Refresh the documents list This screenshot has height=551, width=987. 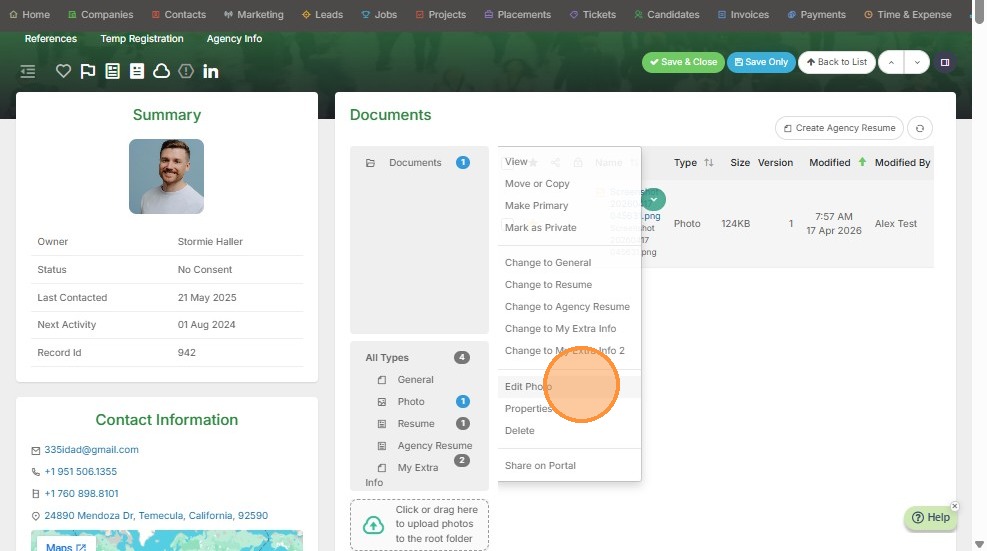(x=920, y=128)
